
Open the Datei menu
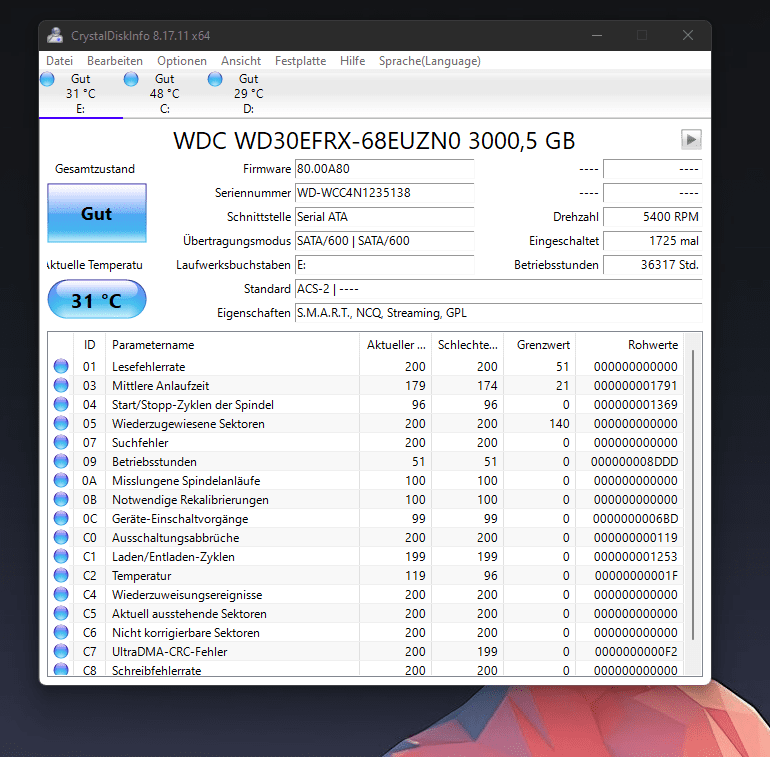(59, 61)
